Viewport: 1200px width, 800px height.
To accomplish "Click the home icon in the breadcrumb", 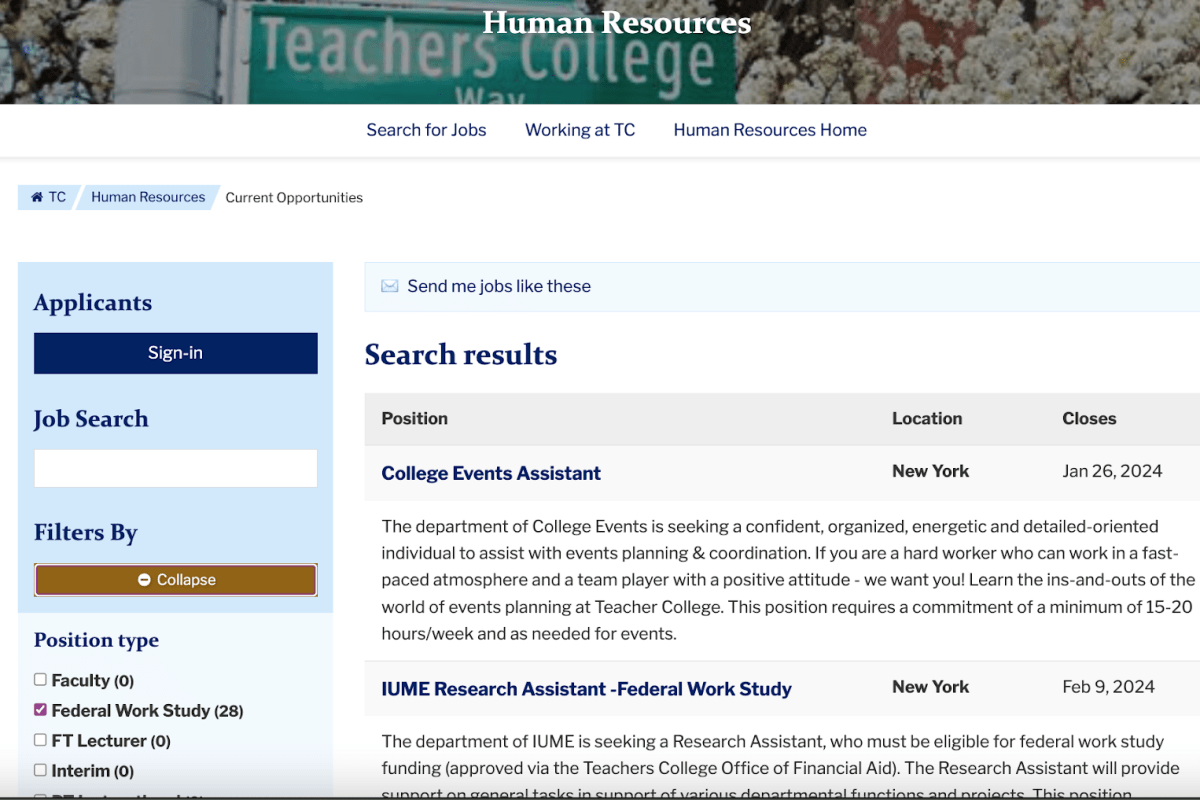I will (38, 197).
